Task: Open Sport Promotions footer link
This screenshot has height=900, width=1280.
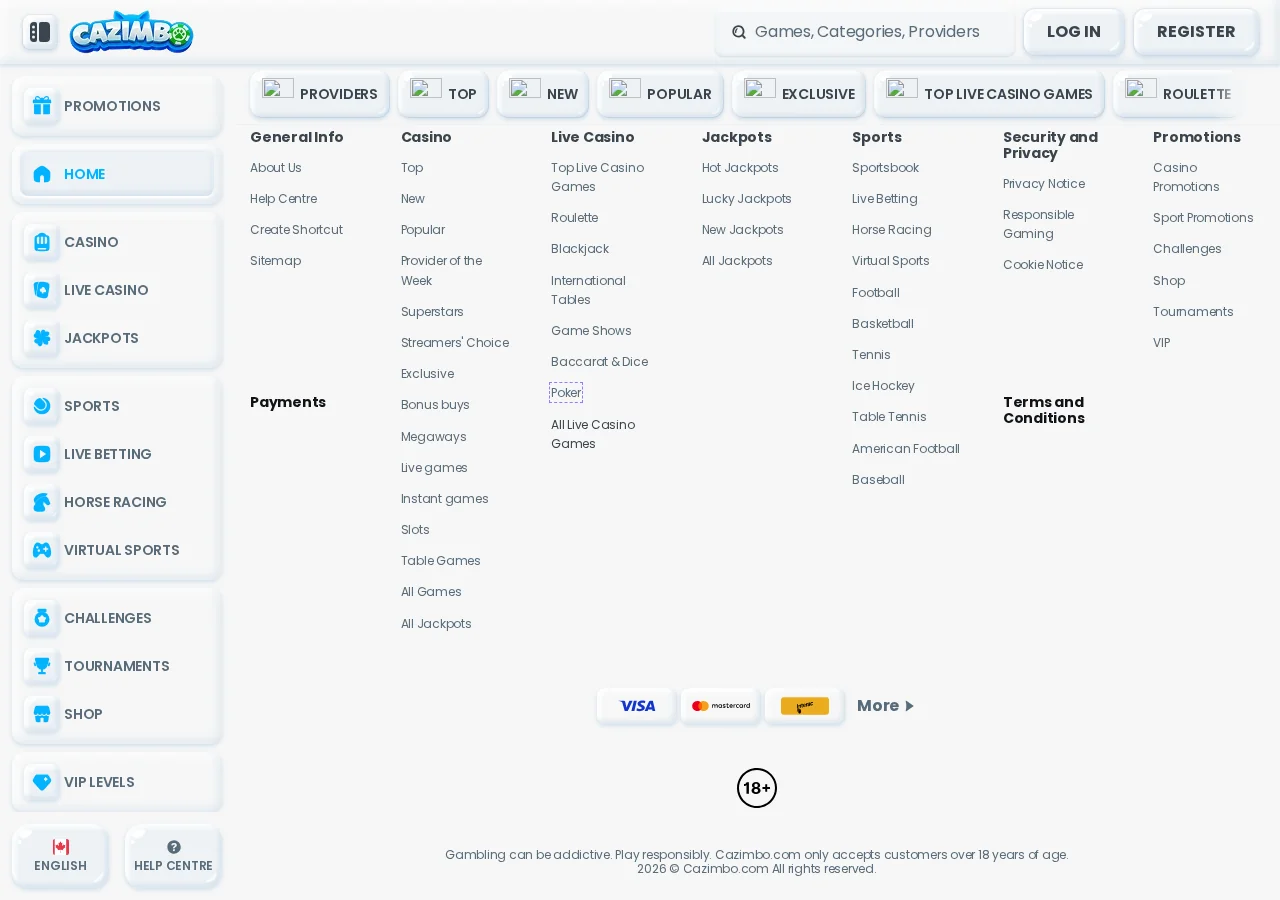Action: pos(1203,218)
